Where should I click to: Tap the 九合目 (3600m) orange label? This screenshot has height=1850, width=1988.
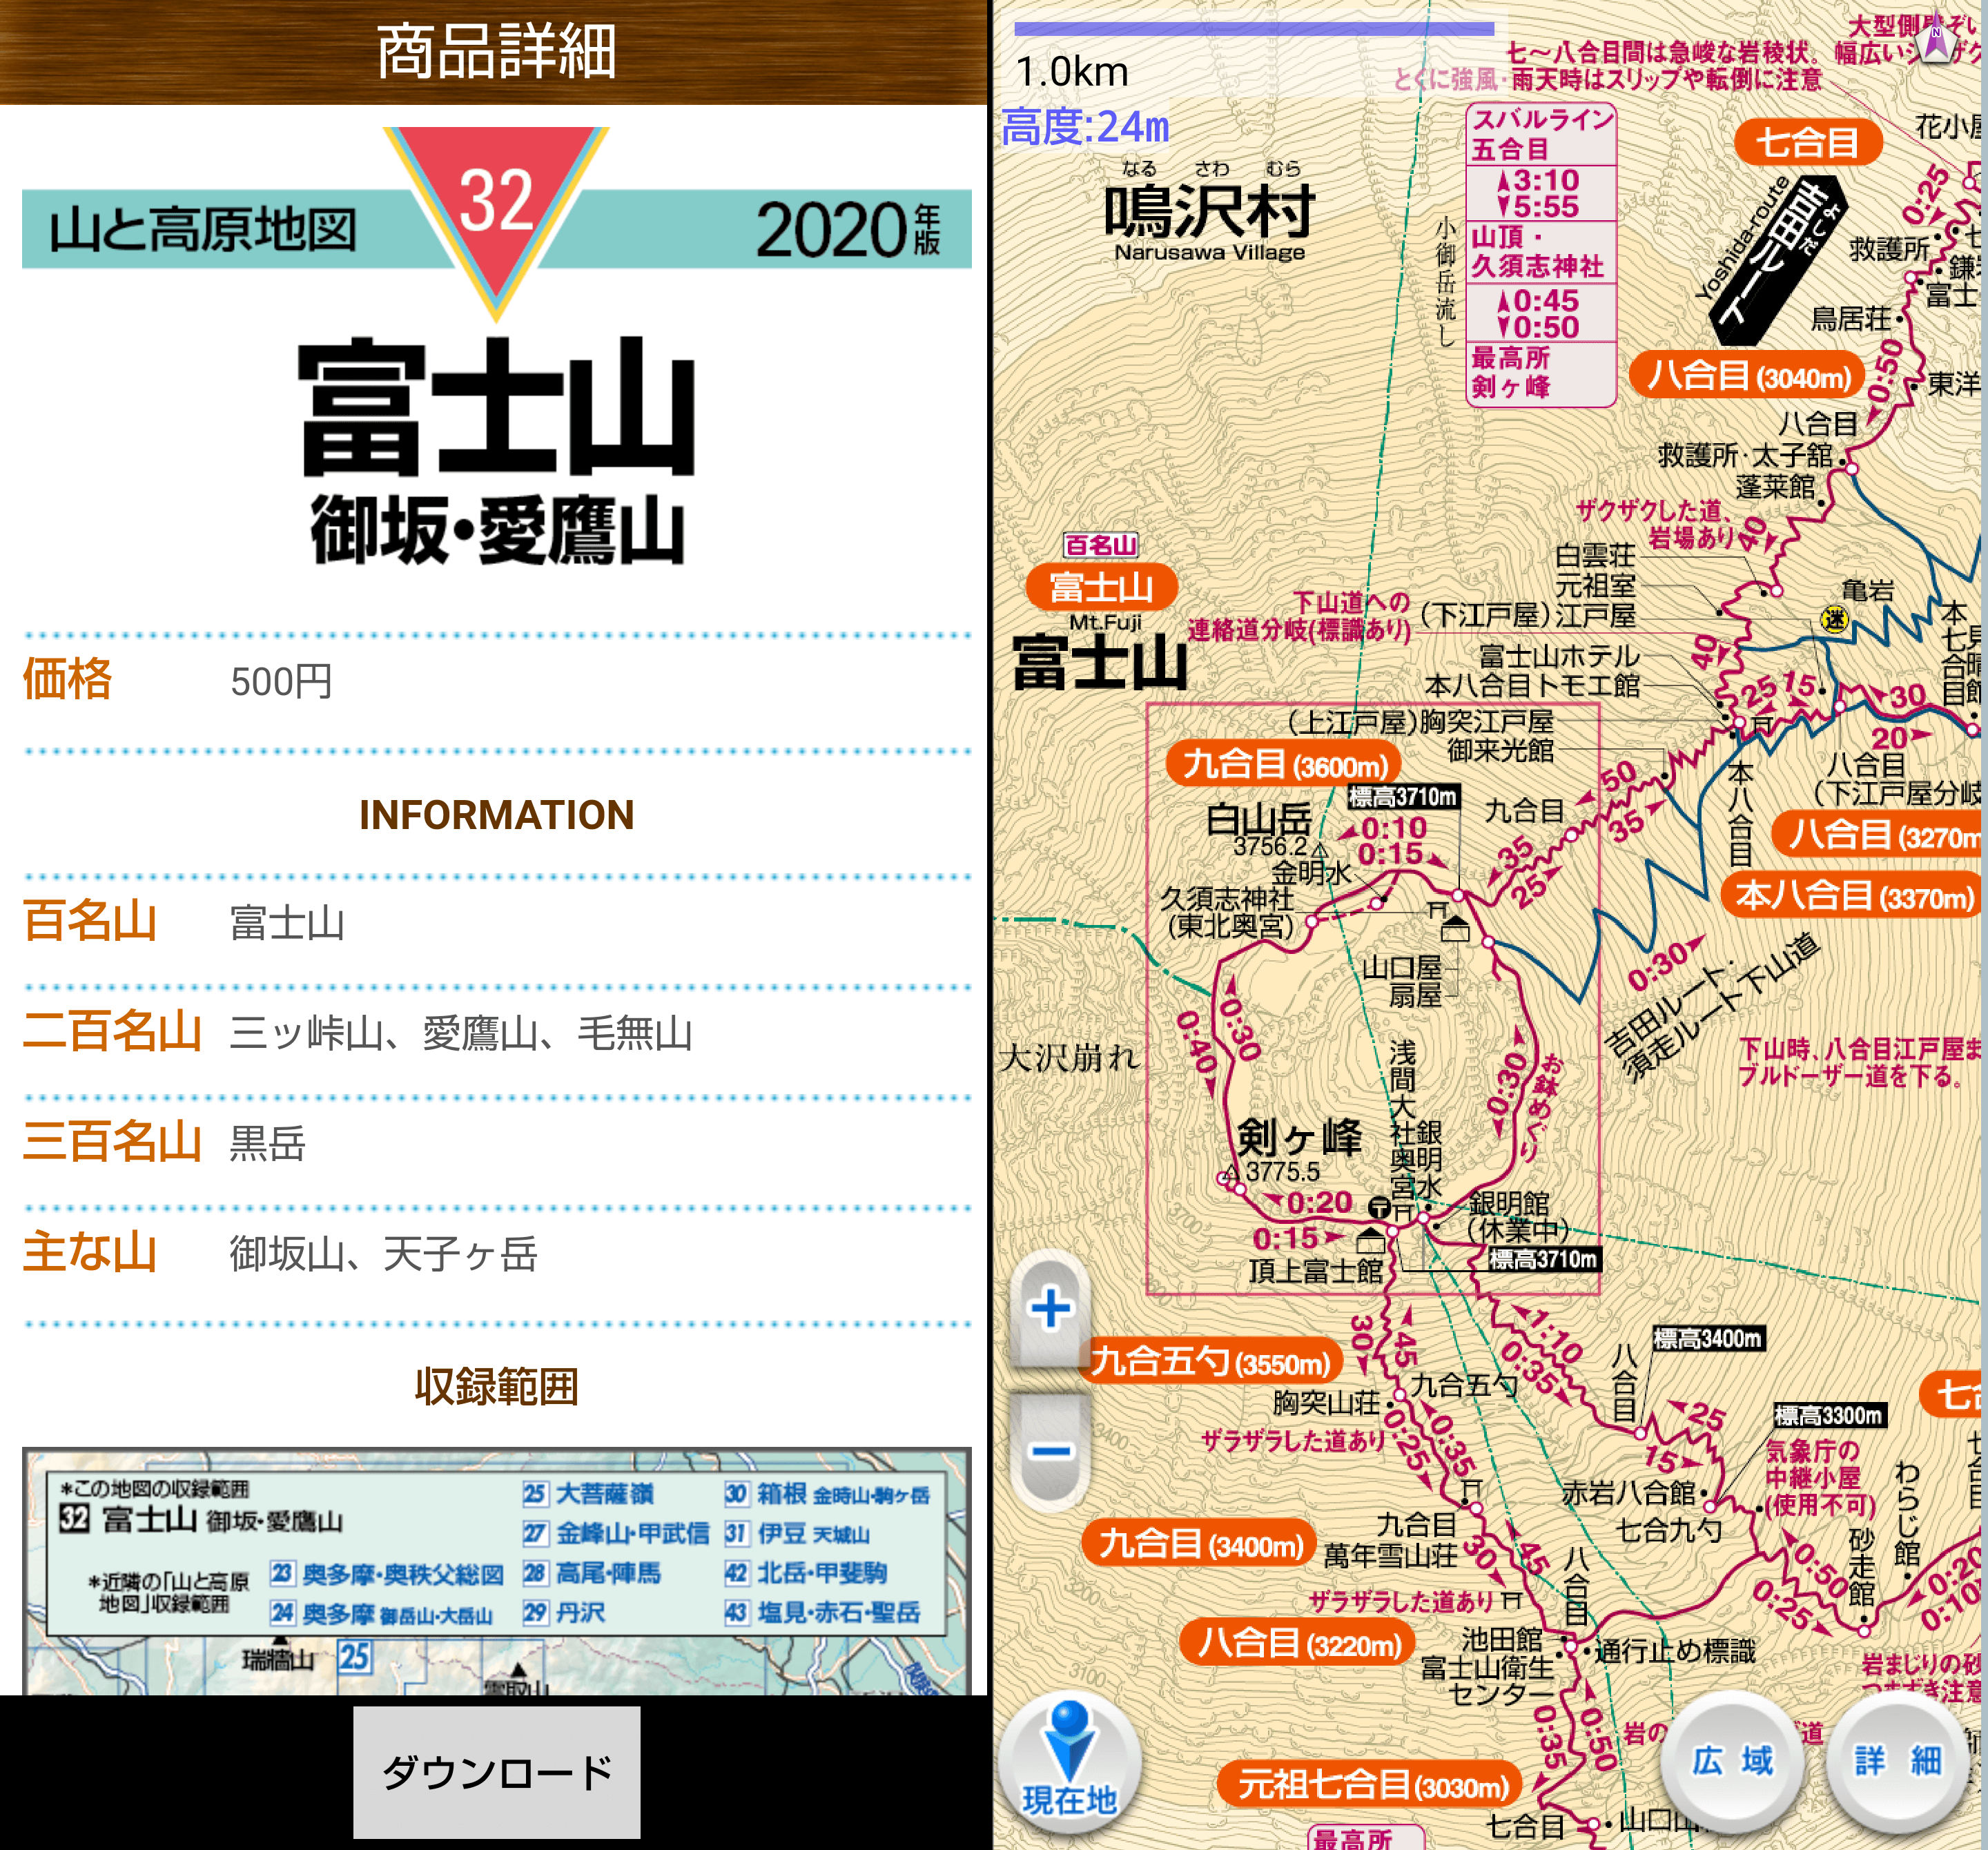point(1285,764)
